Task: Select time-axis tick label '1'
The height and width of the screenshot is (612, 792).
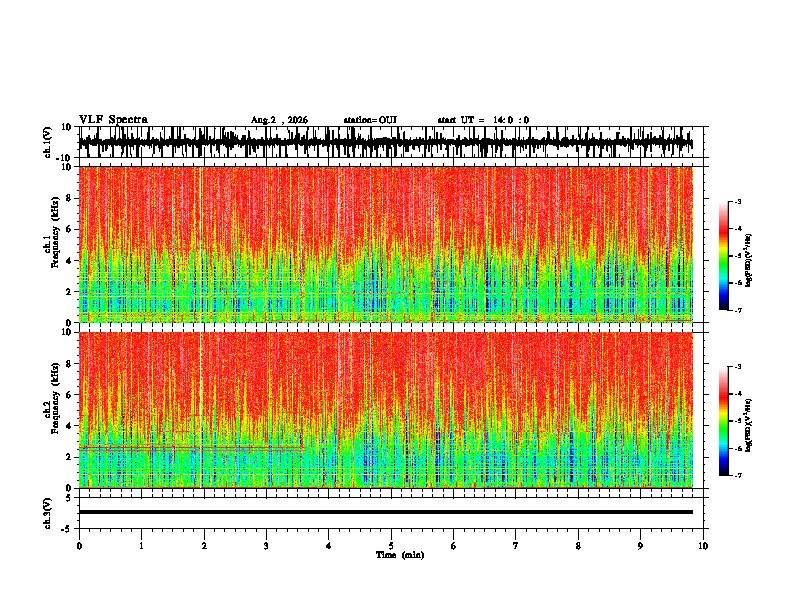Action: 142,546
